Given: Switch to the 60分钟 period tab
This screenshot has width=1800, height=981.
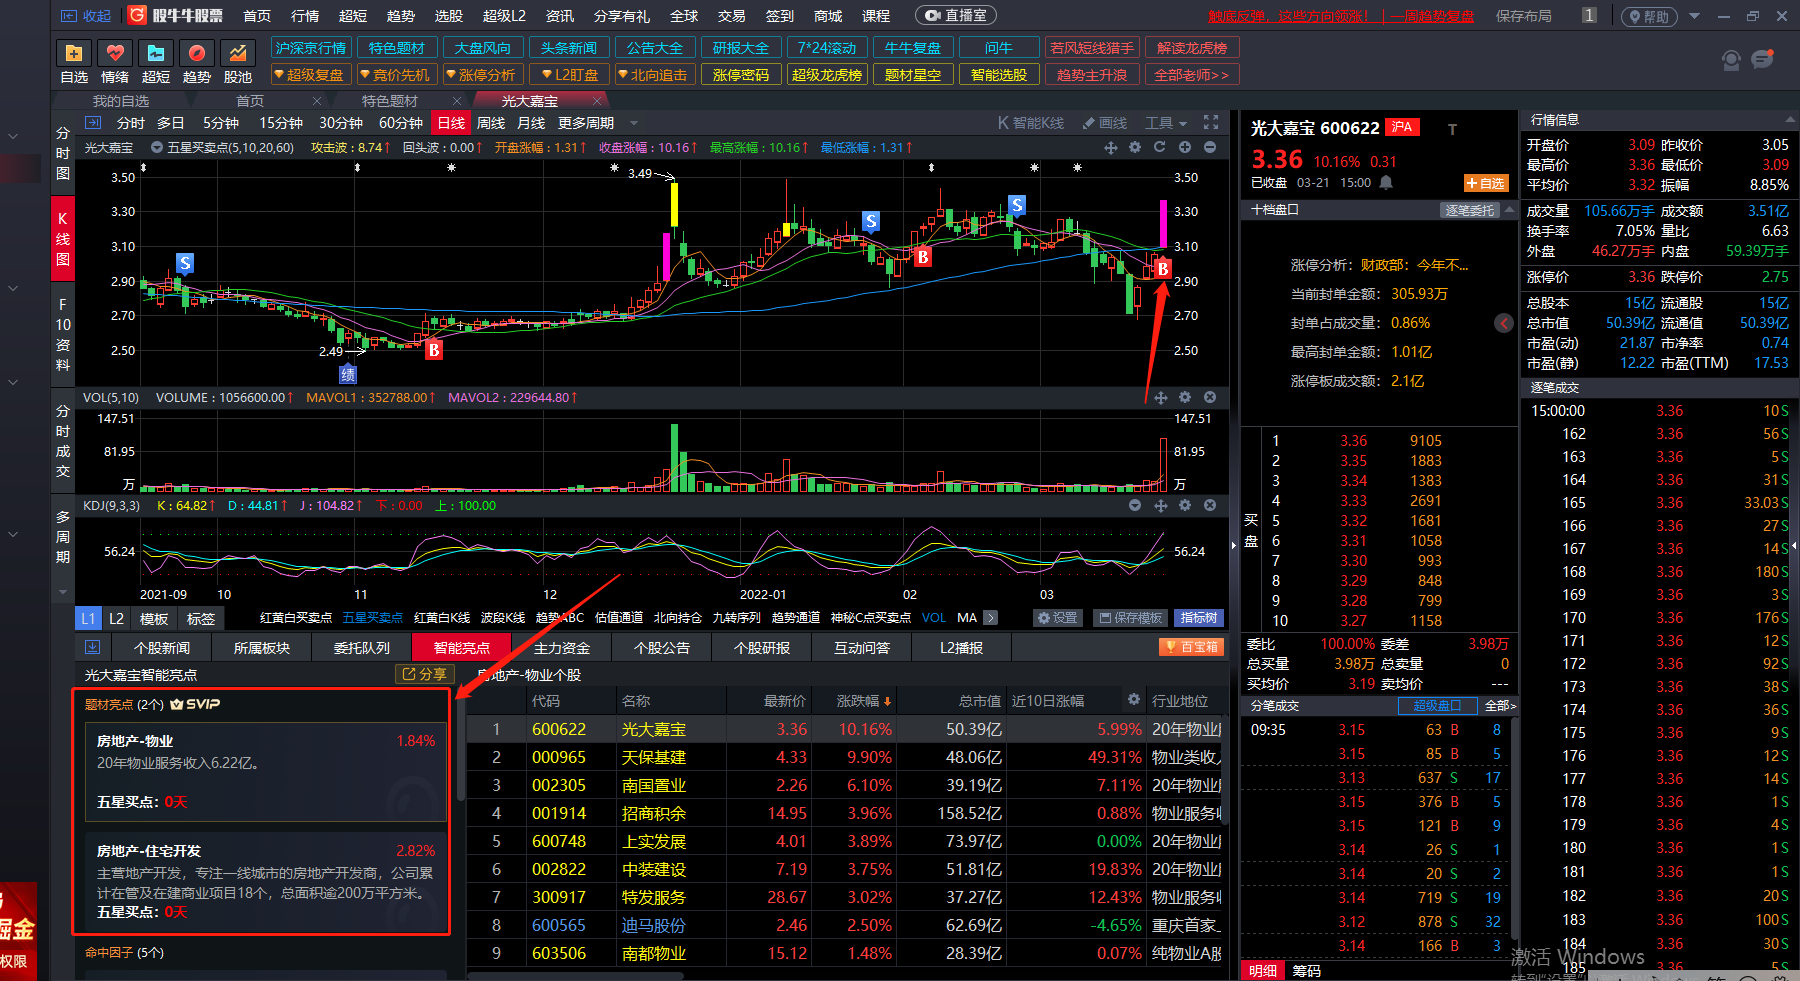Looking at the screenshot, I should tap(401, 123).
